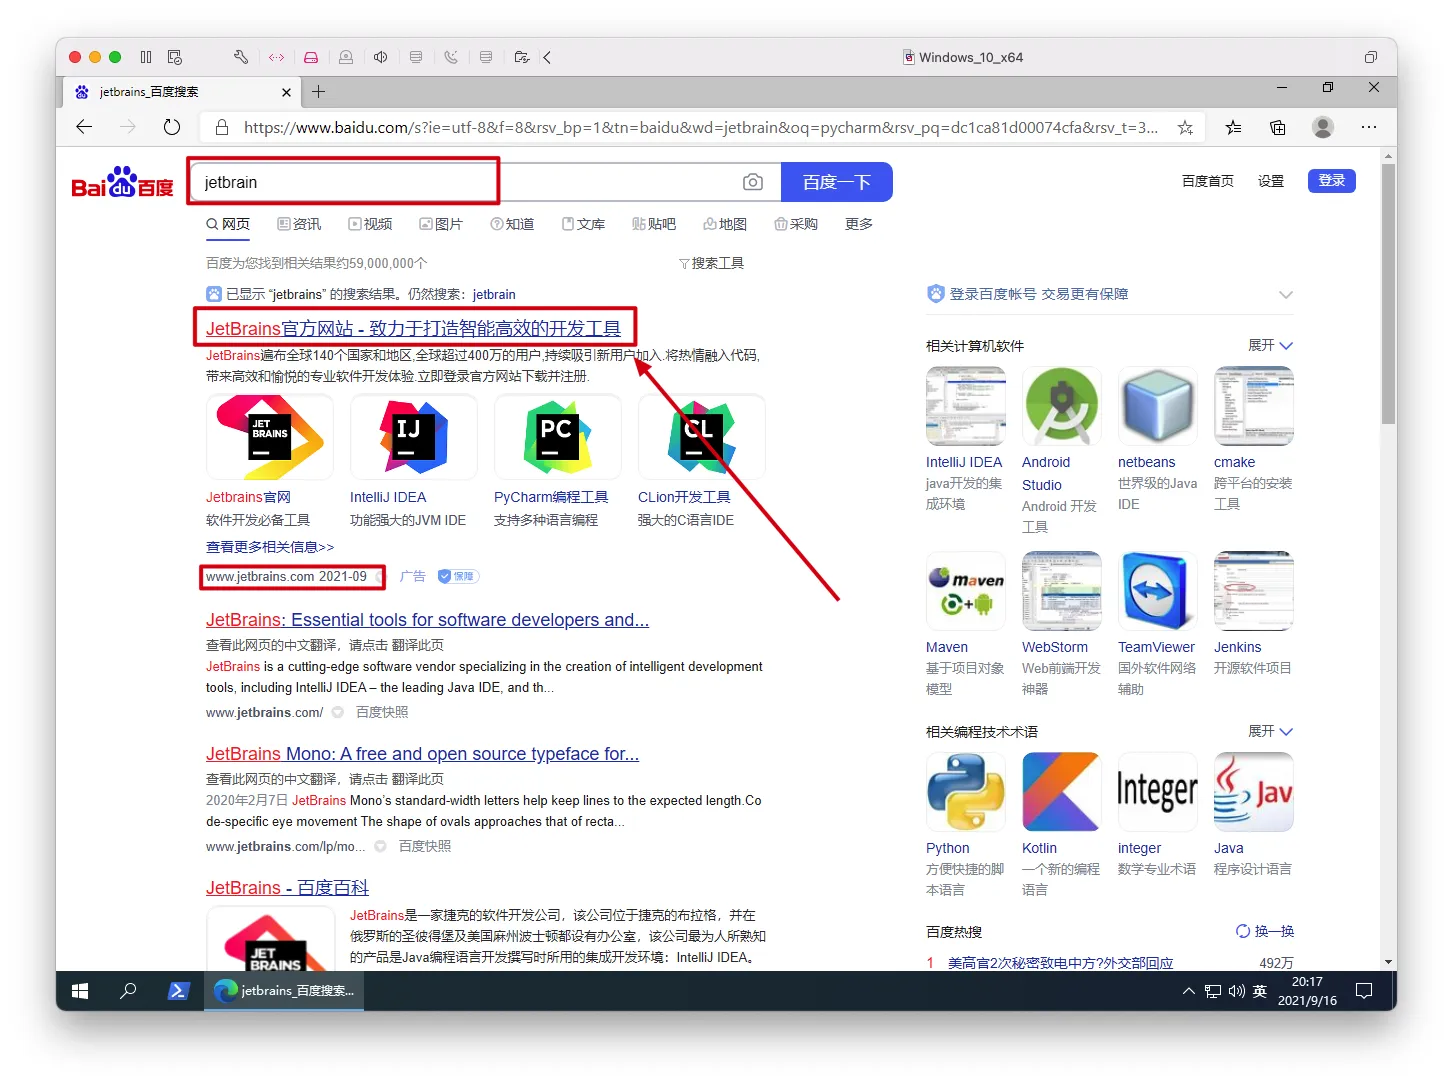Image resolution: width=1453 pixels, height=1085 pixels.
Task: Open the browser Favorites list
Action: 1234,127
